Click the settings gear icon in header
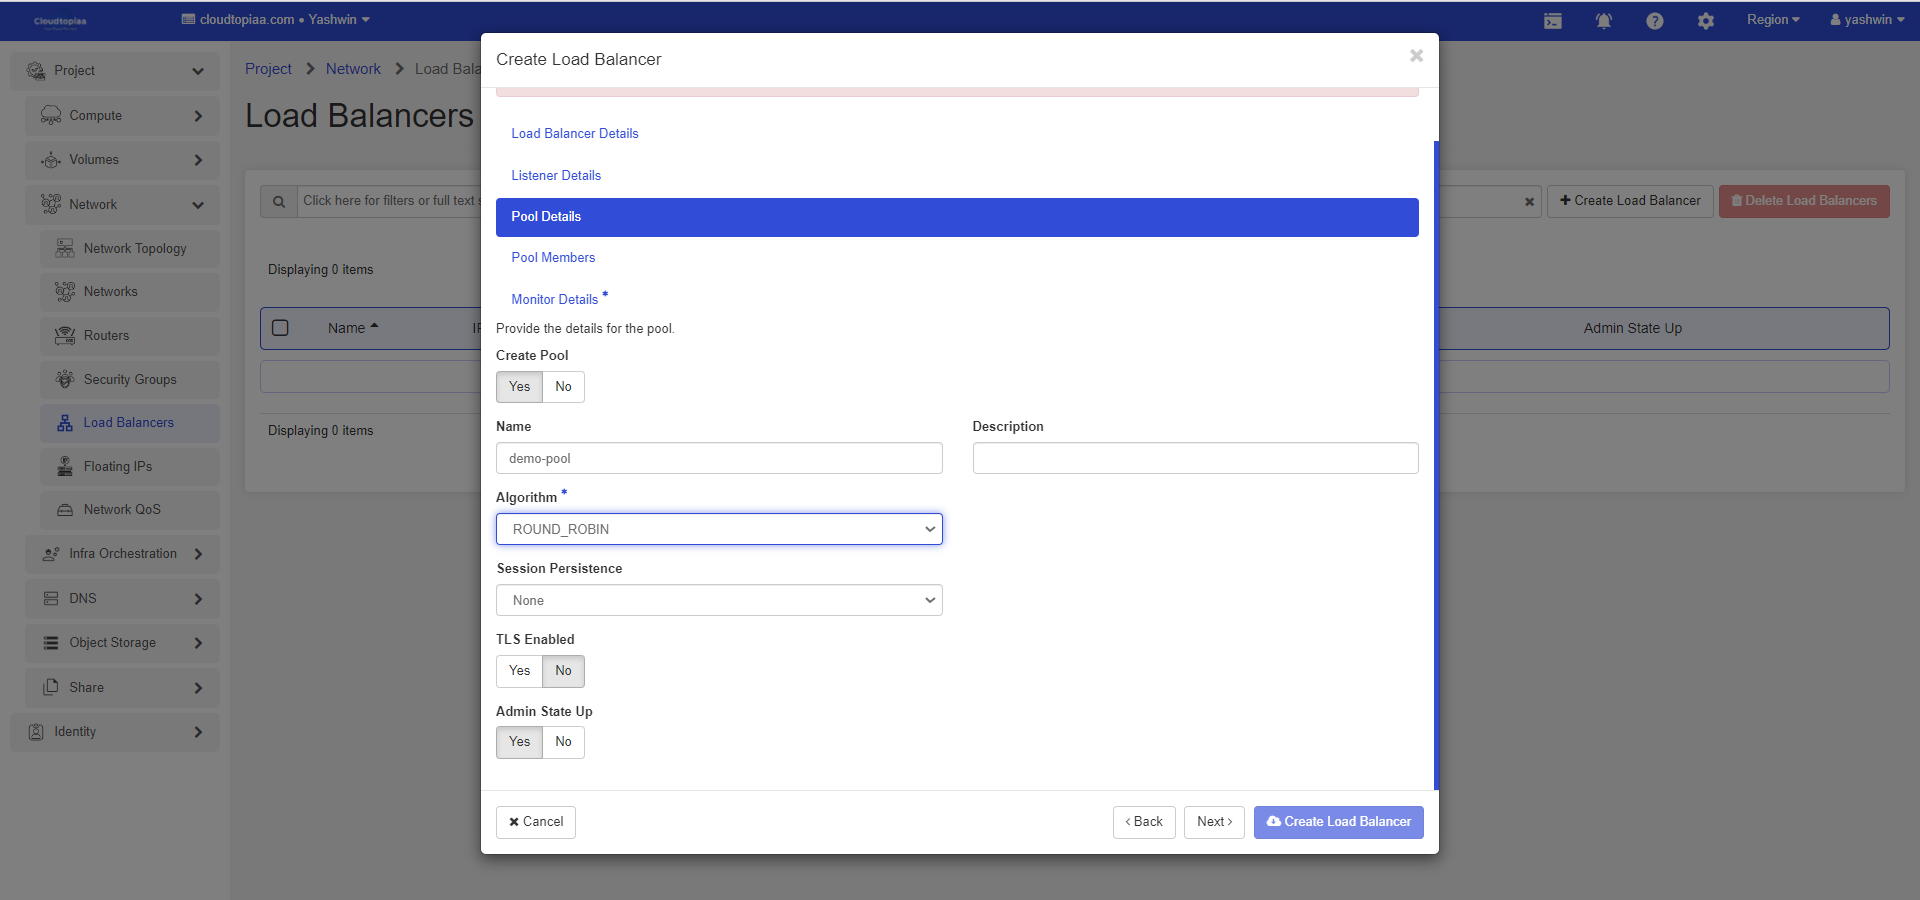The width and height of the screenshot is (1920, 900). [x=1705, y=21]
